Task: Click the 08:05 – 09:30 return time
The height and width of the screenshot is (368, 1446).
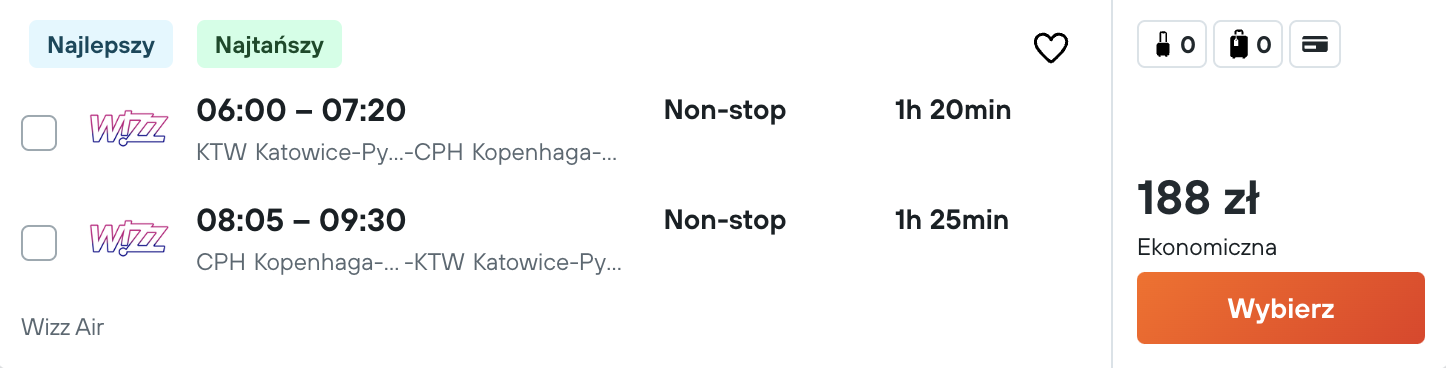Action: pos(301,220)
